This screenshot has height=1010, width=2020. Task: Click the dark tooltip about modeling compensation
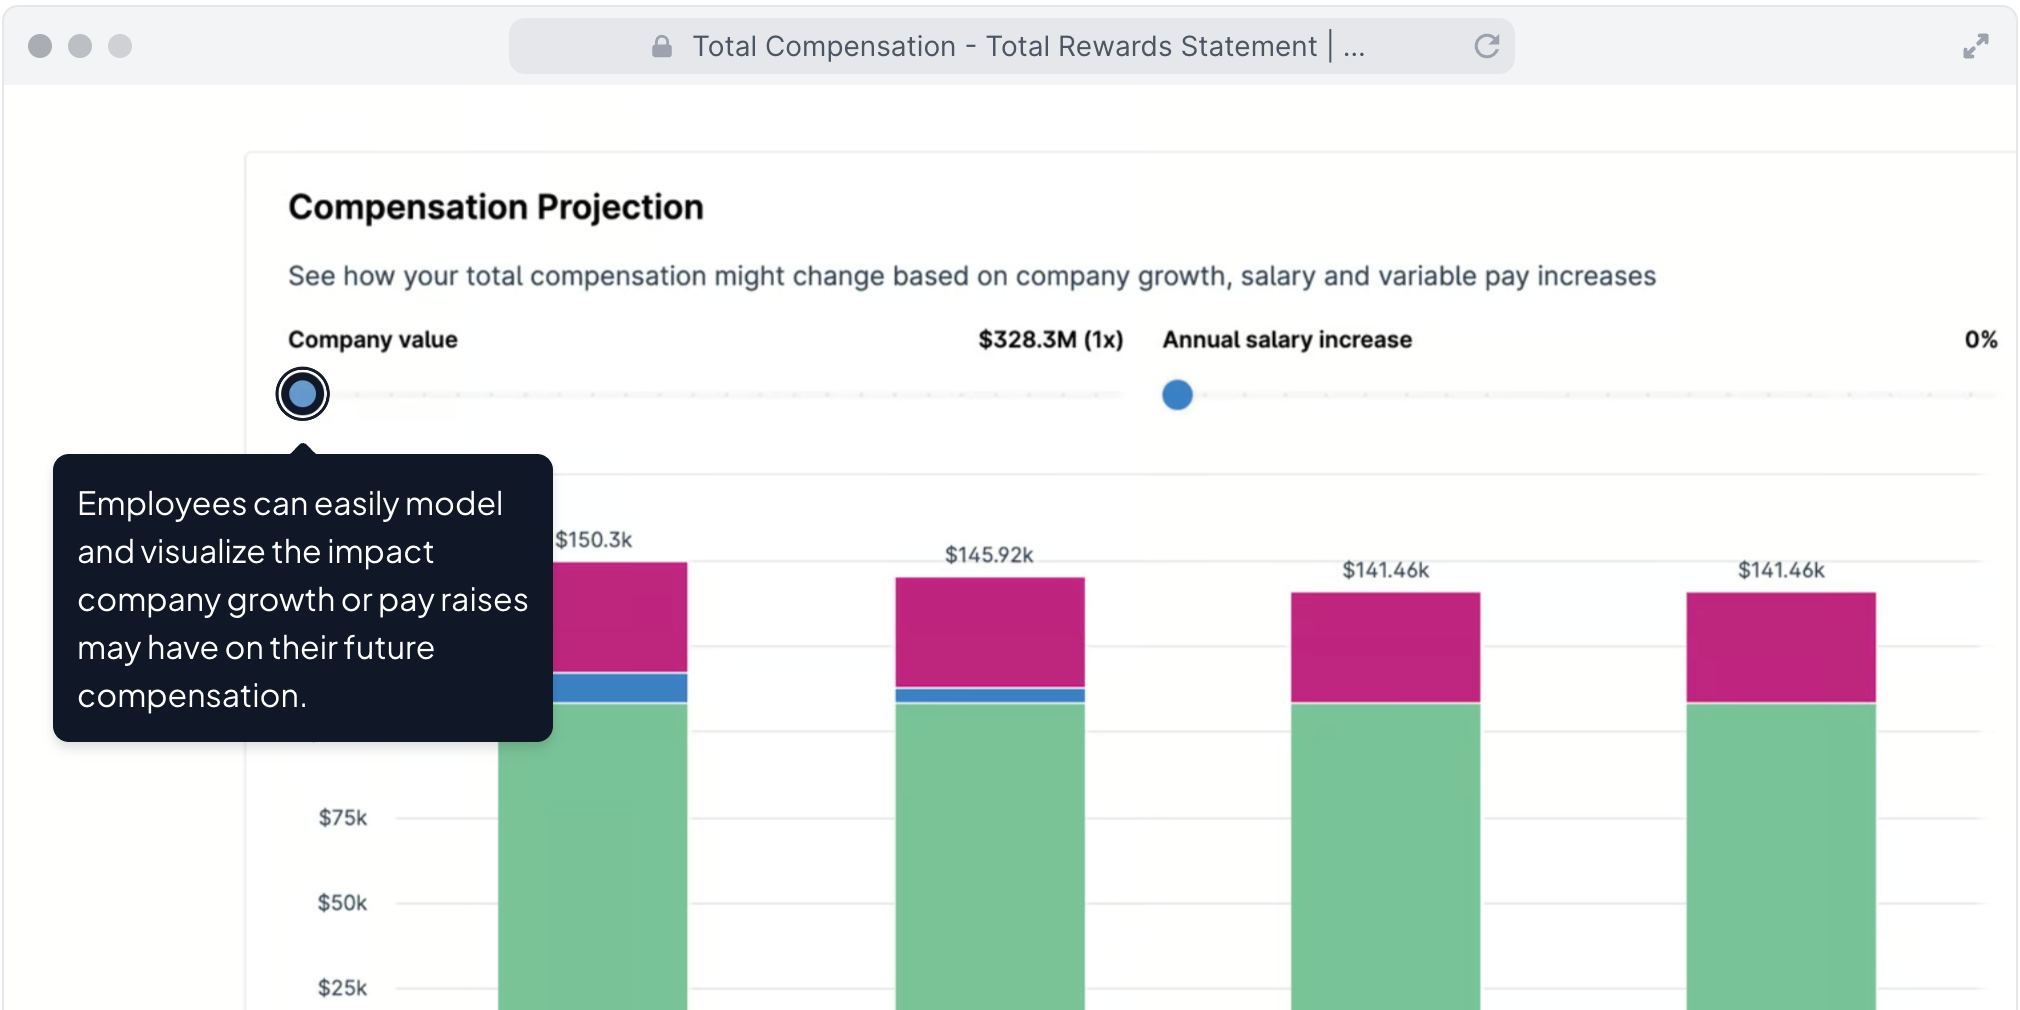pos(301,599)
